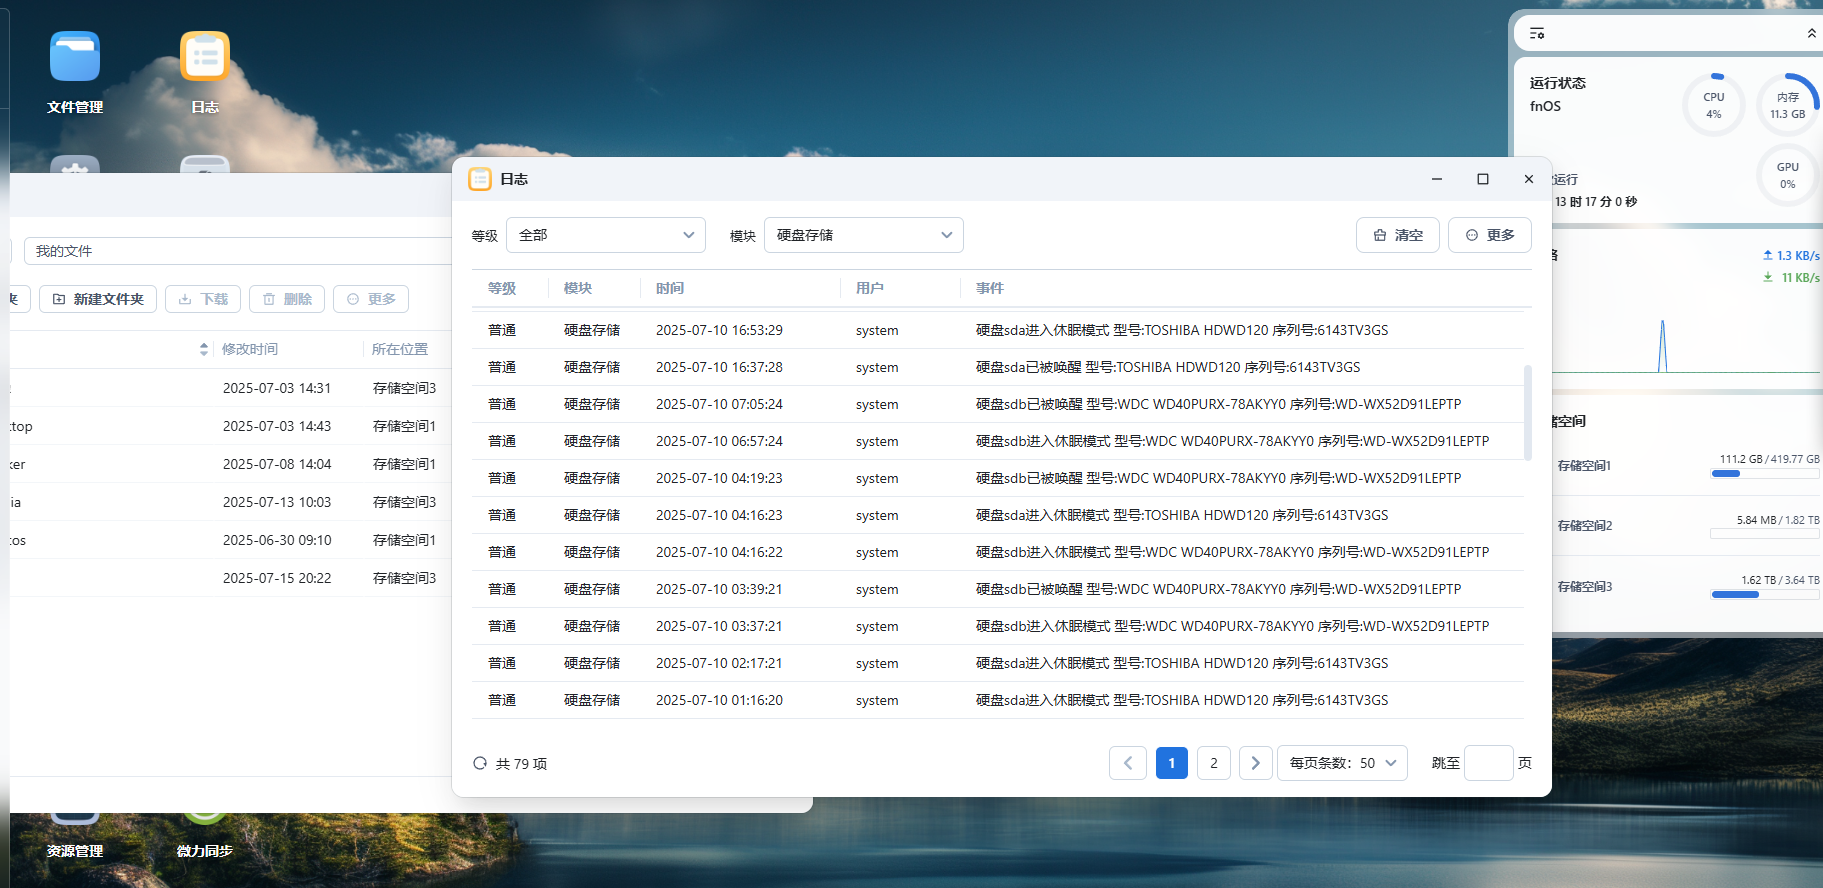
Task: Select page 2 in log pagination
Action: [x=1214, y=763]
